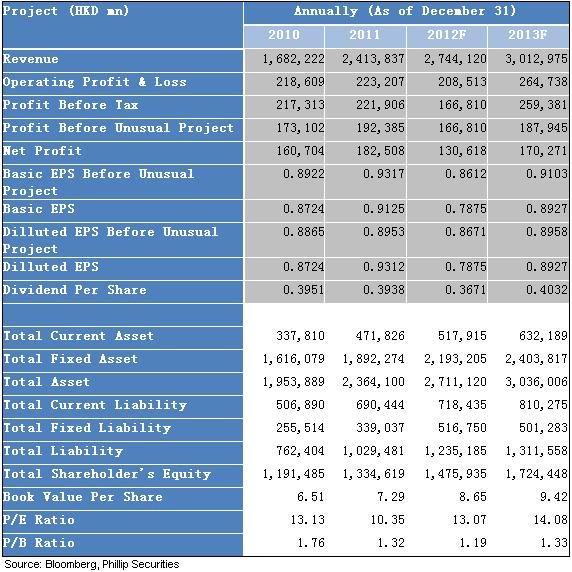
Task: Click the 2012F Dividend value 0.3671
Action: (465, 290)
